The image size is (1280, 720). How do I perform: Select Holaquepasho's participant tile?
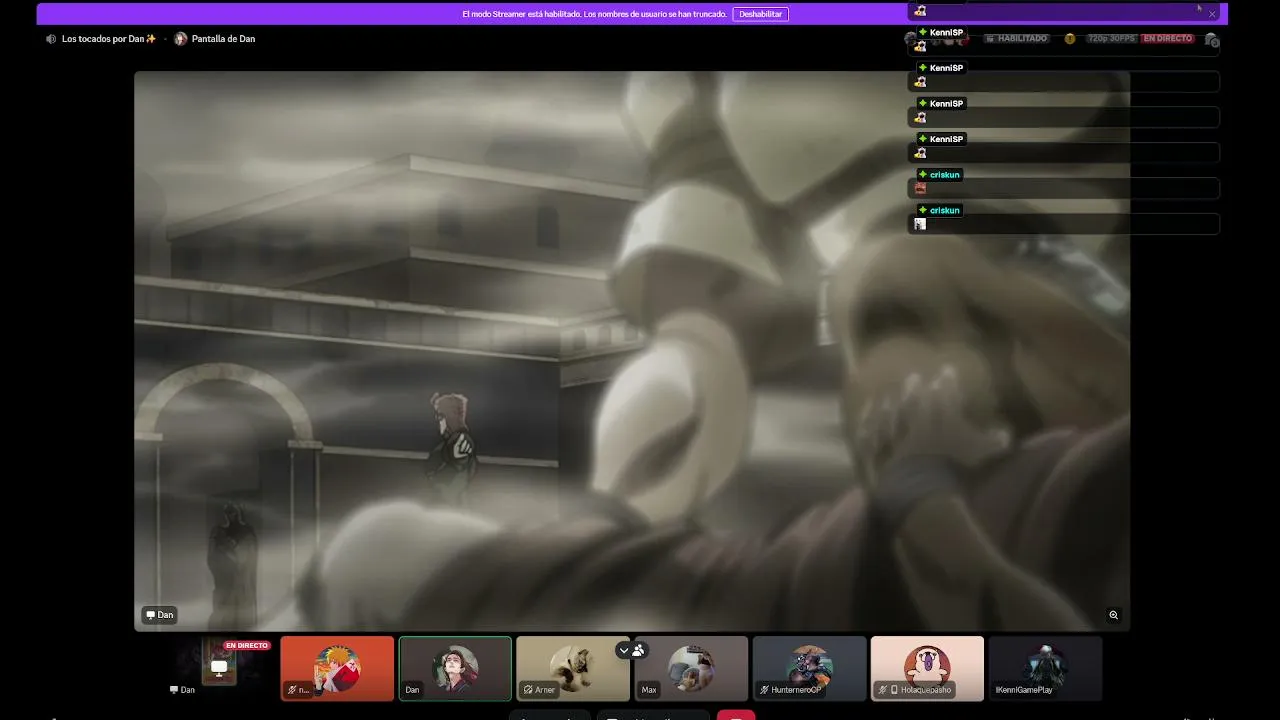coord(927,668)
